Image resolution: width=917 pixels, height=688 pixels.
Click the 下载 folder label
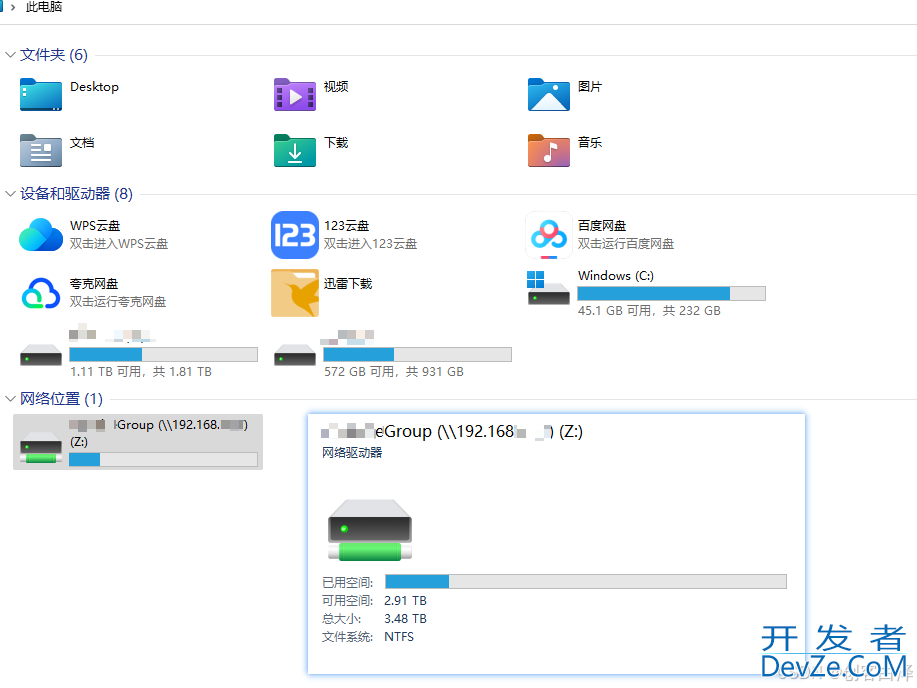[336, 143]
